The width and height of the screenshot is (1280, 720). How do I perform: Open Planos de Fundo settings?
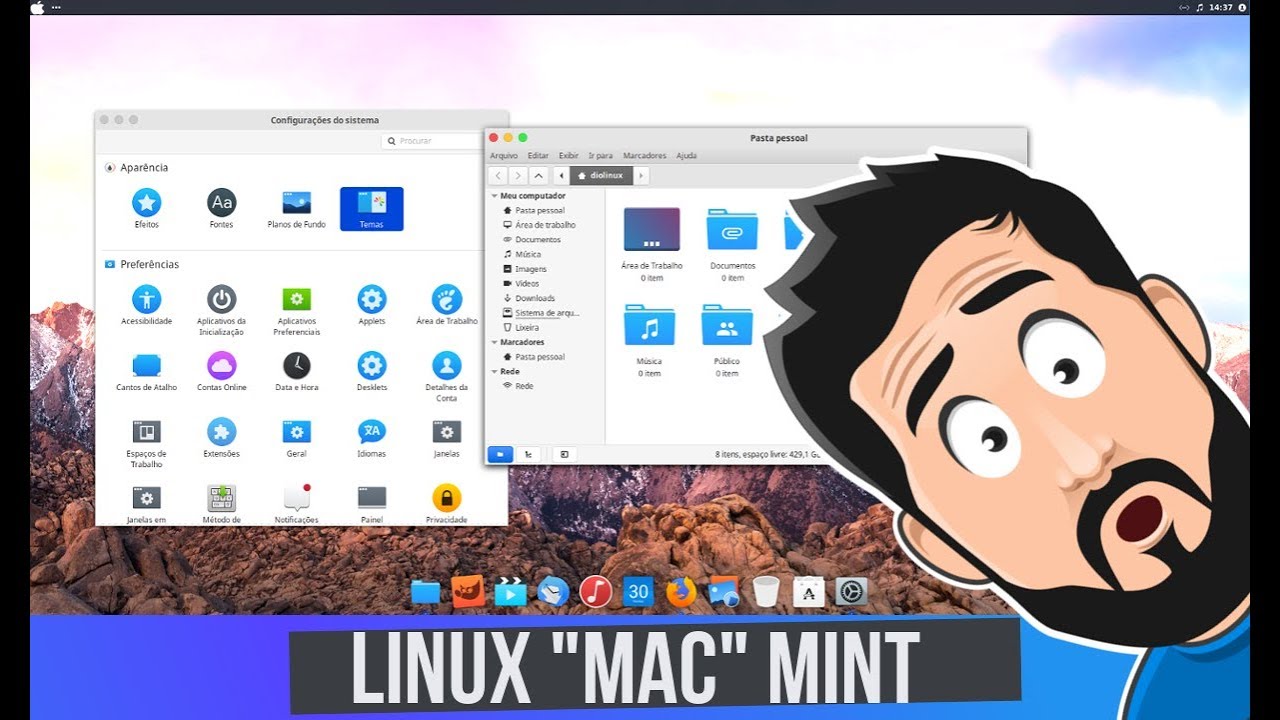point(296,209)
